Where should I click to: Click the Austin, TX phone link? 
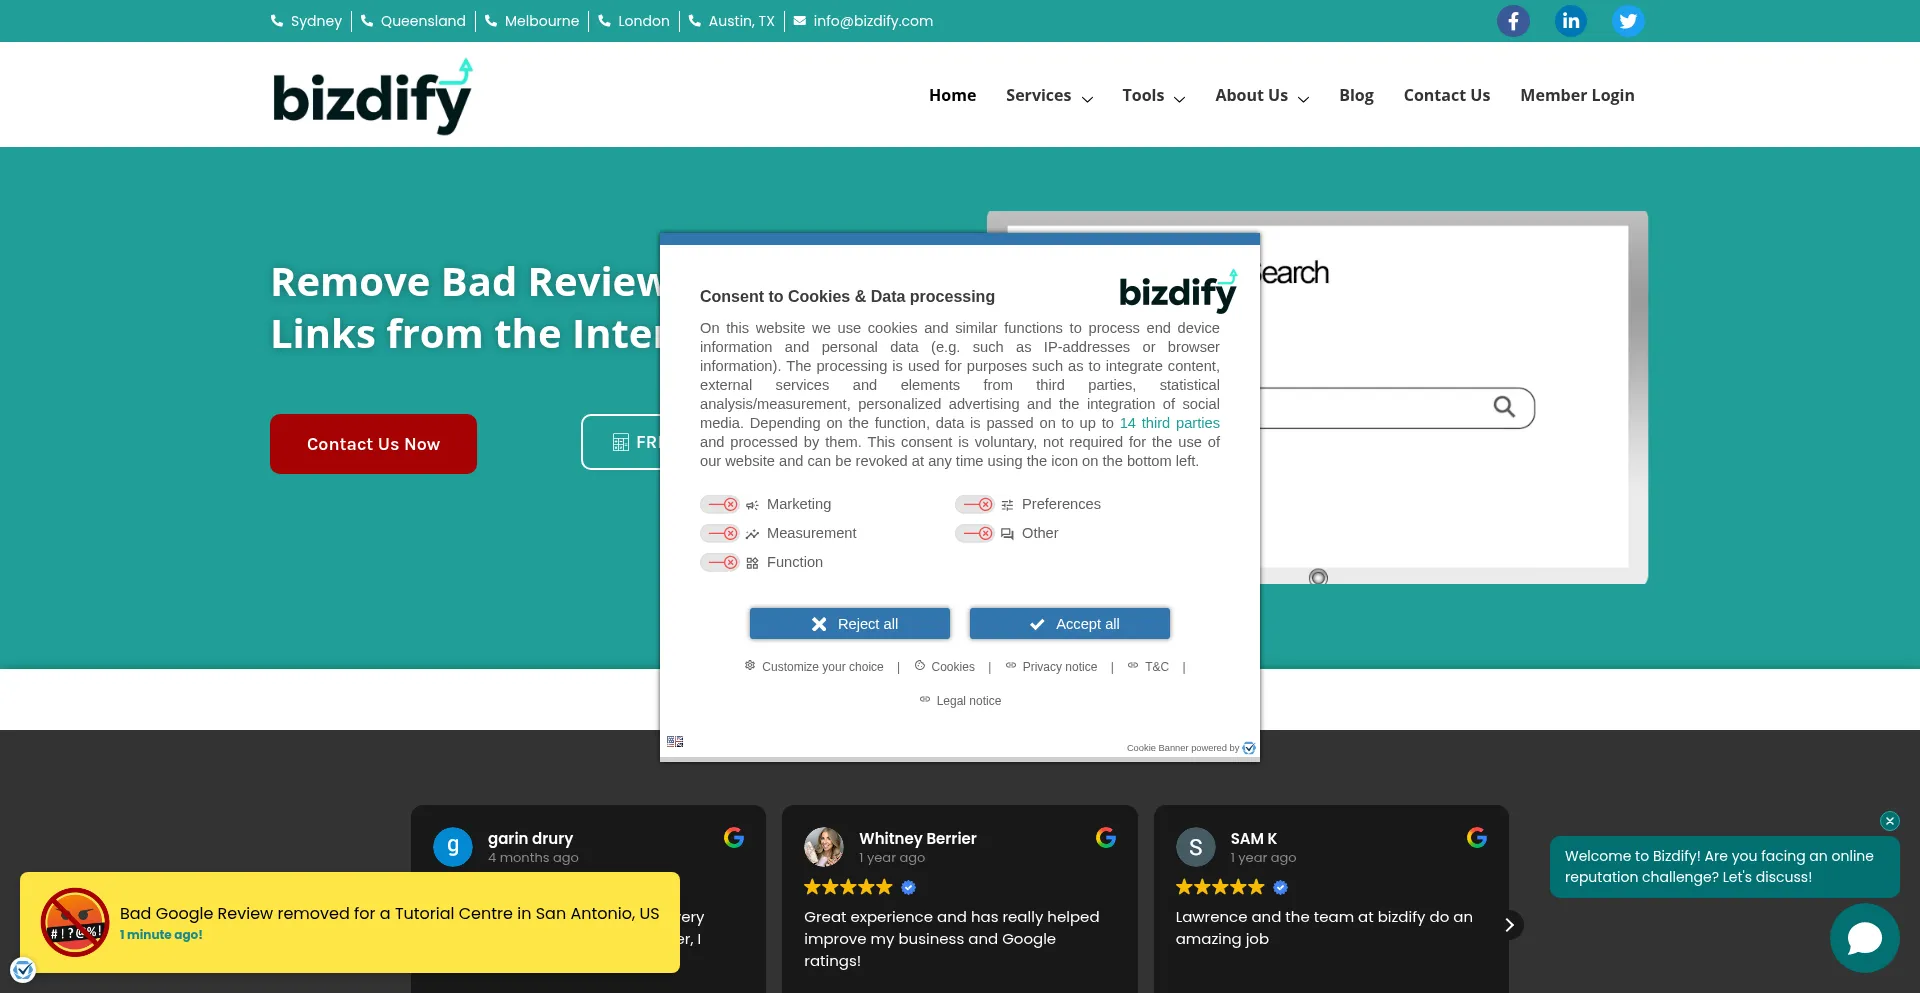(731, 21)
